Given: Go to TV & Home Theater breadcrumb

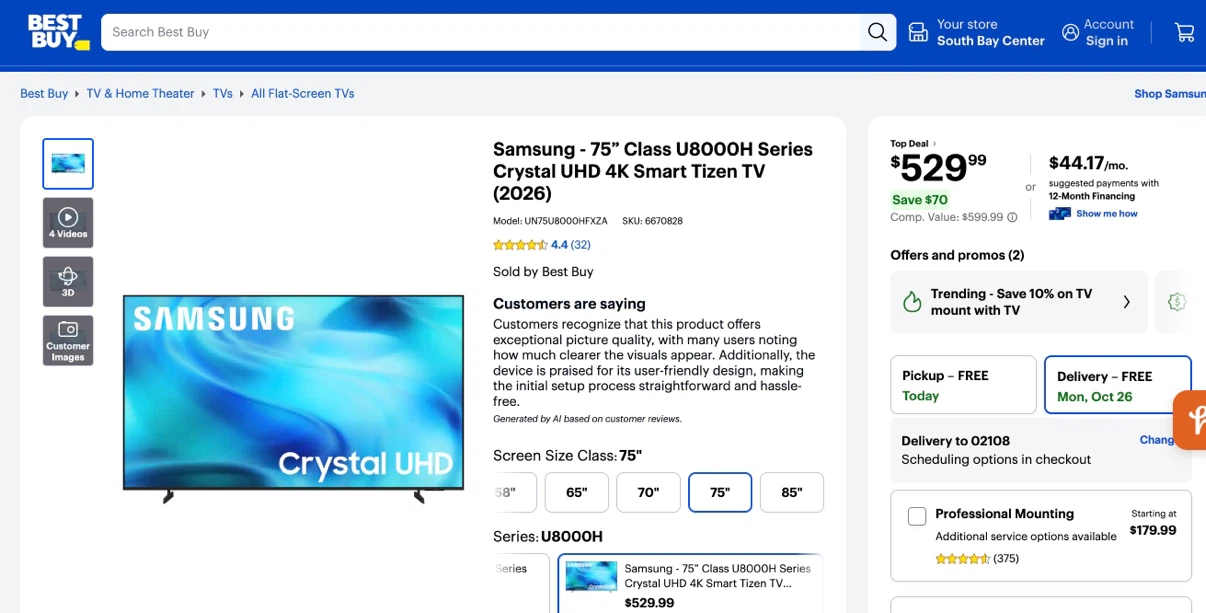Looking at the screenshot, I should pyautogui.click(x=140, y=94).
